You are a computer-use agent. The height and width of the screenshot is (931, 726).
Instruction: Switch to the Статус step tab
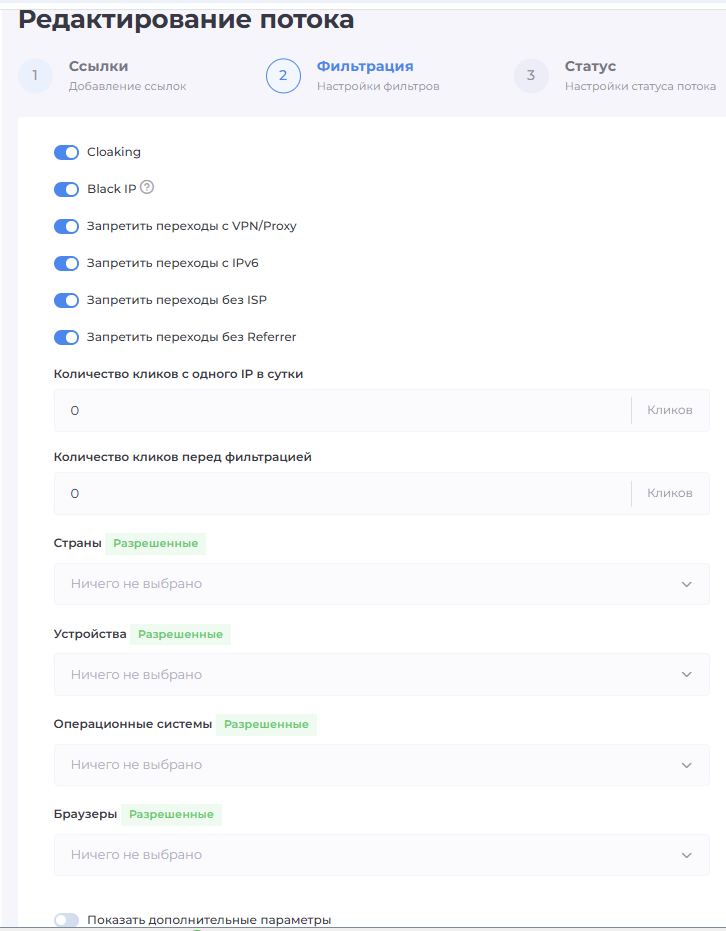click(590, 67)
